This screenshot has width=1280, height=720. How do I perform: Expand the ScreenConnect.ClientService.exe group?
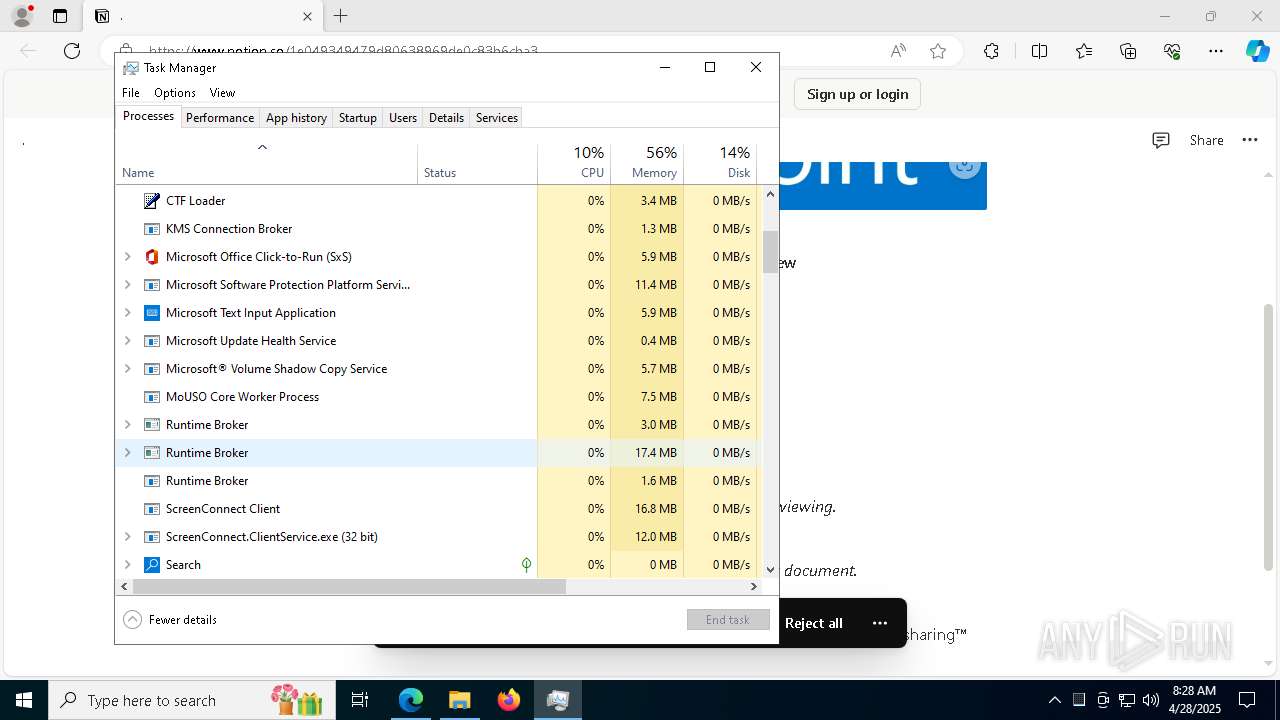click(x=127, y=537)
